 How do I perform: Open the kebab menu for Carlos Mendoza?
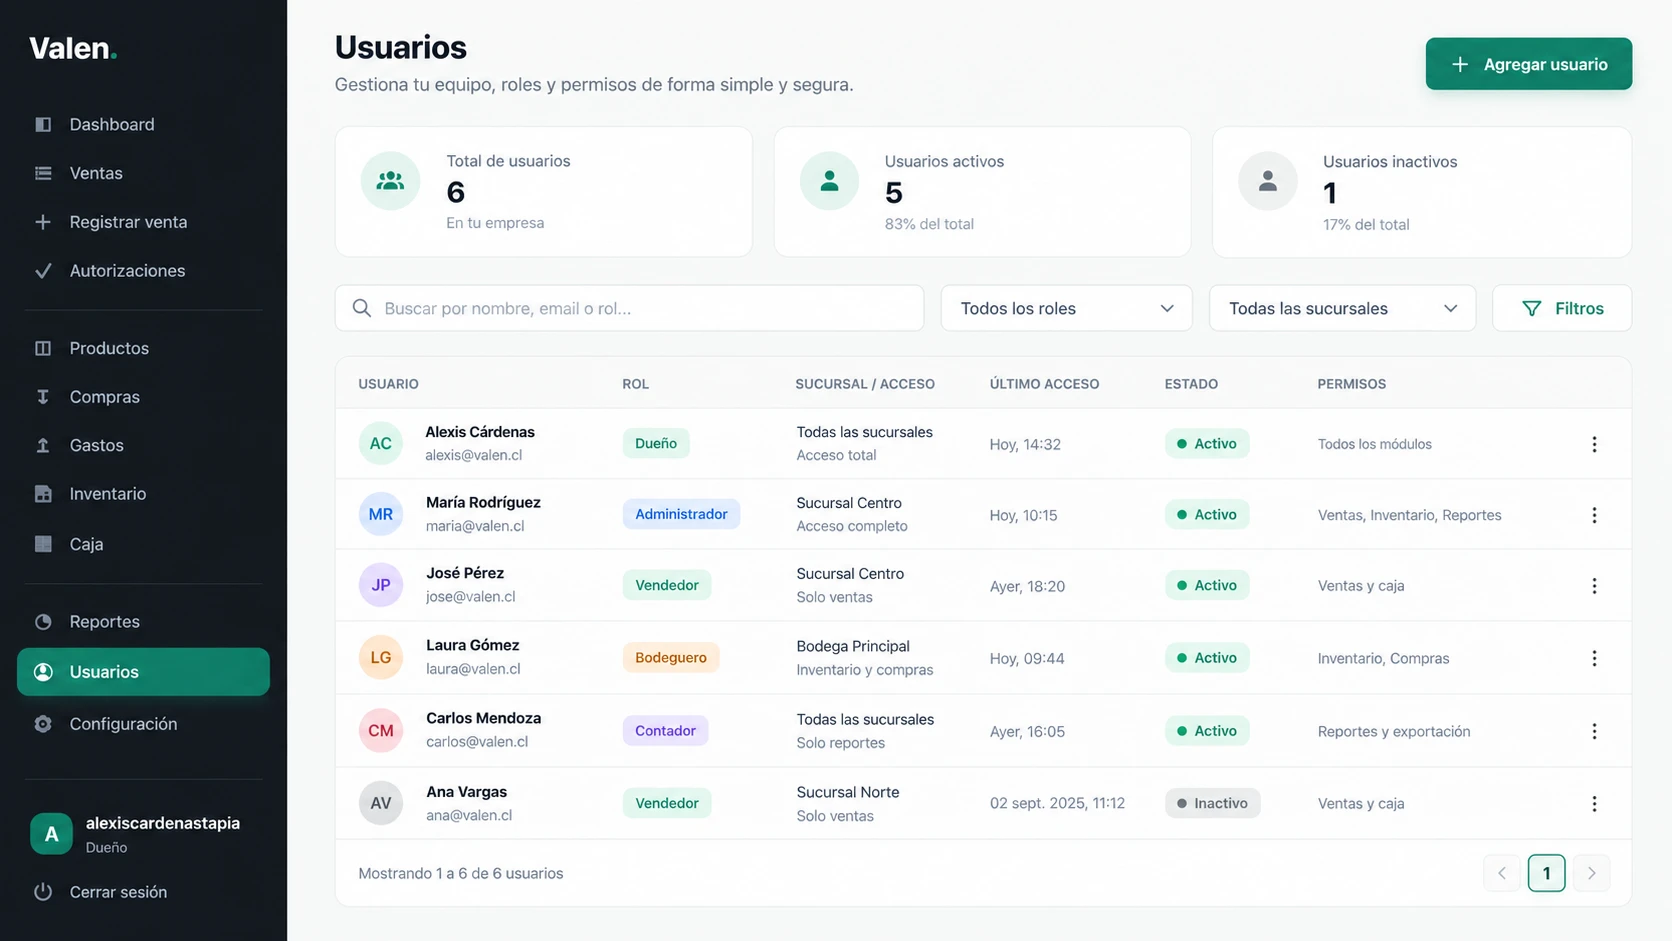[x=1594, y=731]
